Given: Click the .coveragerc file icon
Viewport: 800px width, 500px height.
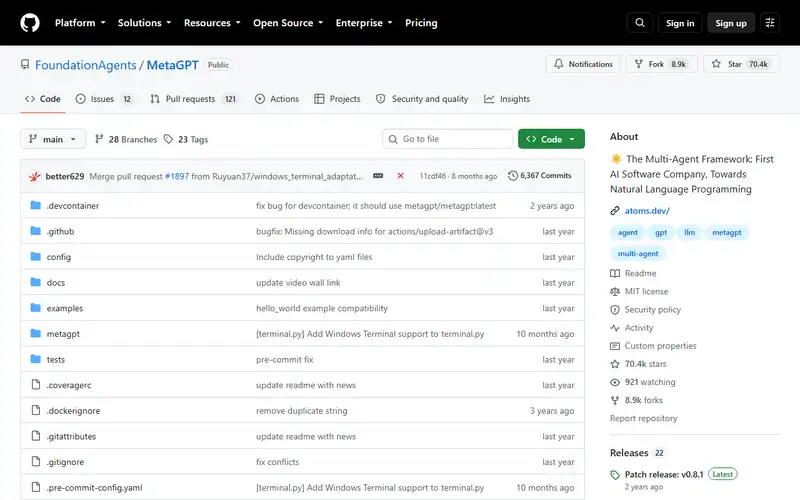Looking at the screenshot, I should pos(35,384).
